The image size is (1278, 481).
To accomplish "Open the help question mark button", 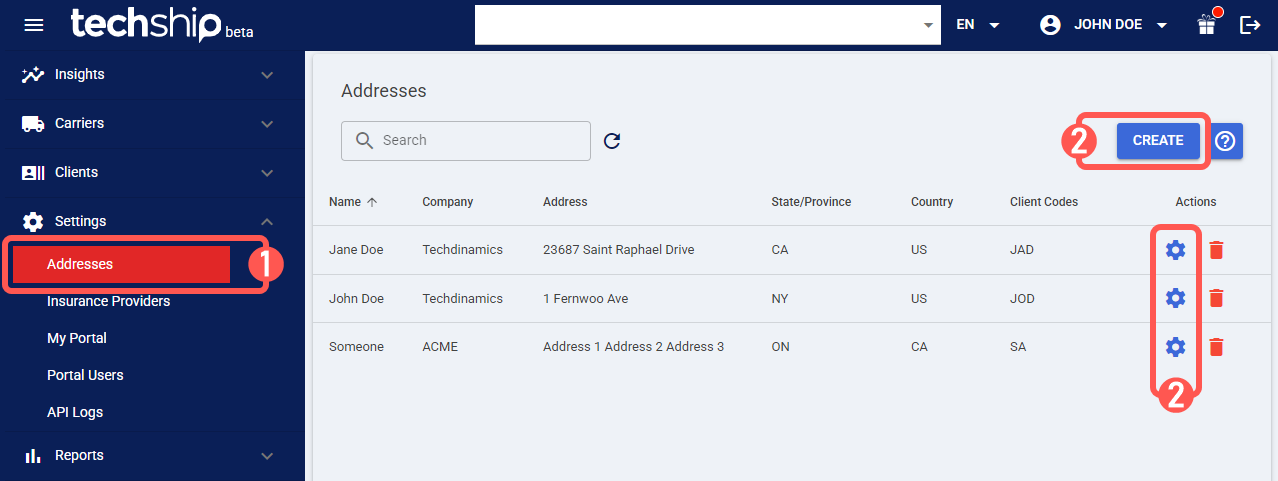I will tap(1226, 141).
